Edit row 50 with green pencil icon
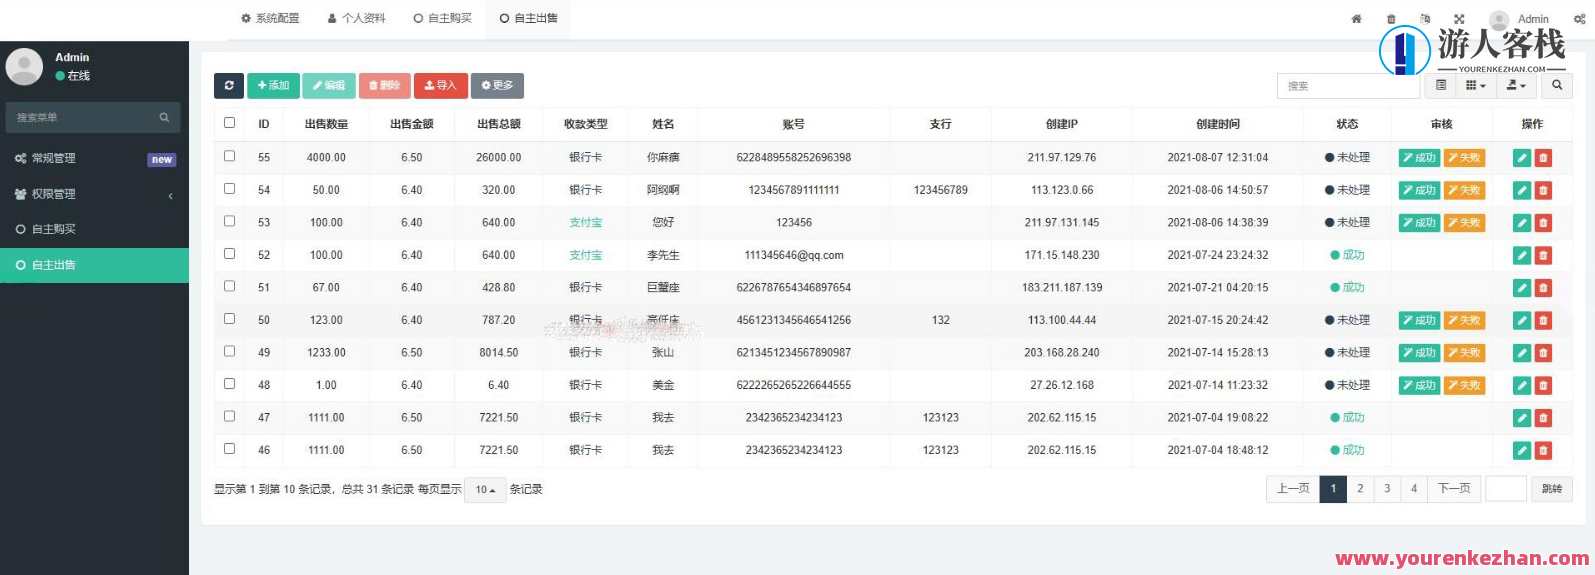Image resolution: width=1595 pixels, height=575 pixels. click(x=1522, y=320)
